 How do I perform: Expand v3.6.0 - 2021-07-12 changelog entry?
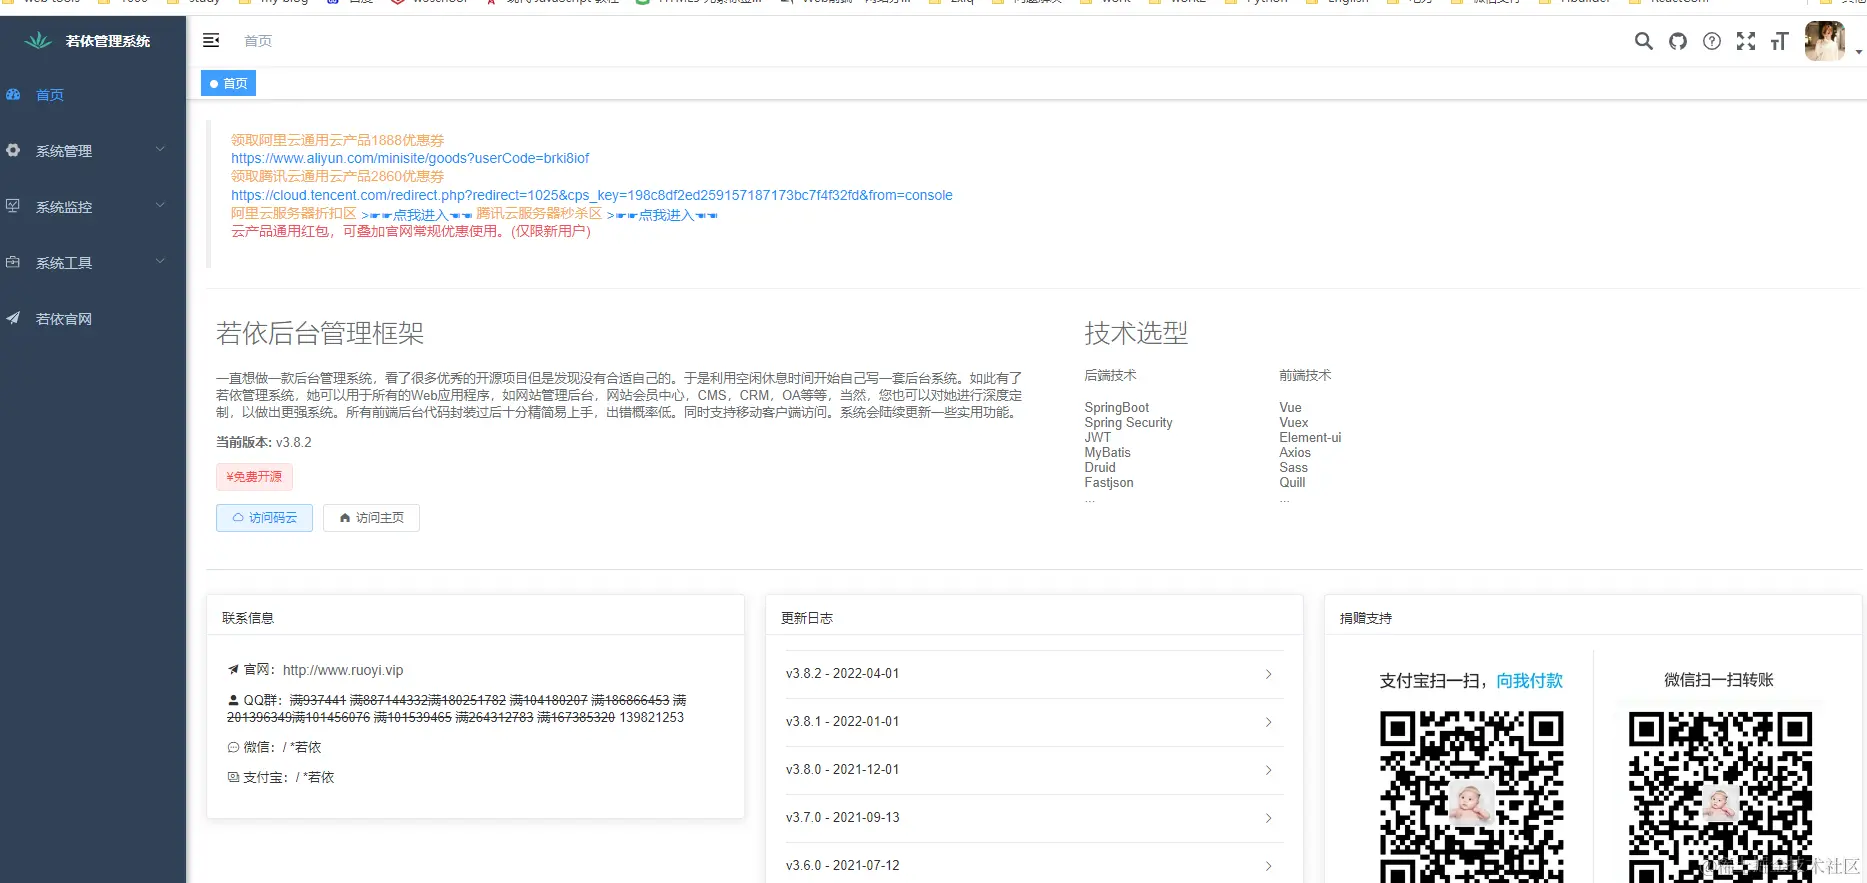pos(1034,864)
